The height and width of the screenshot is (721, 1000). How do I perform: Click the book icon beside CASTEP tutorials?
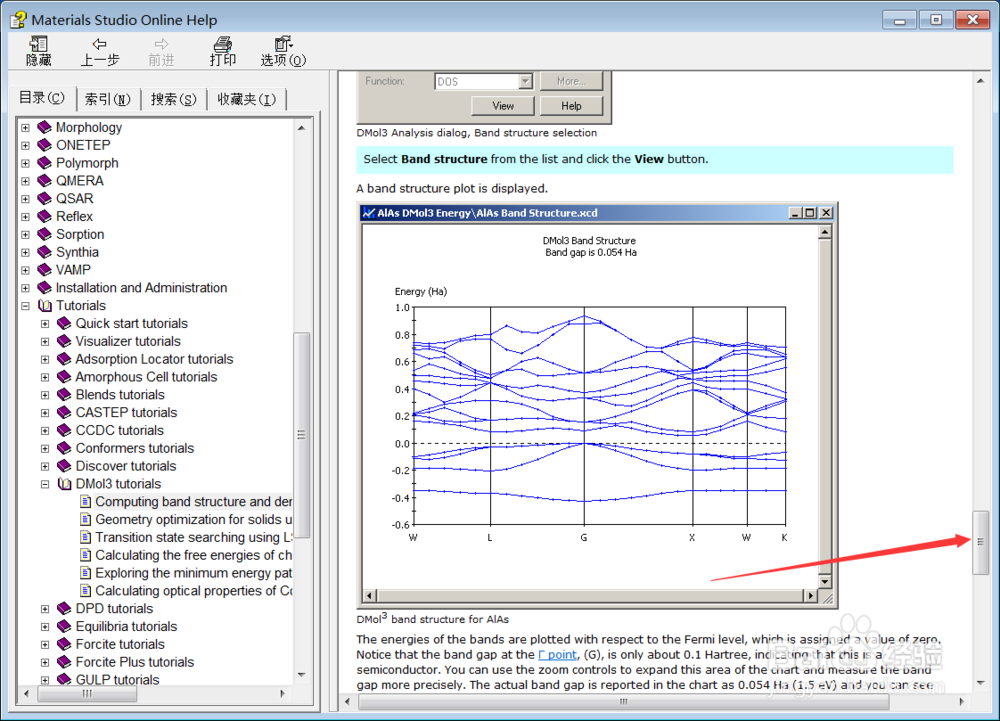tap(64, 412)
